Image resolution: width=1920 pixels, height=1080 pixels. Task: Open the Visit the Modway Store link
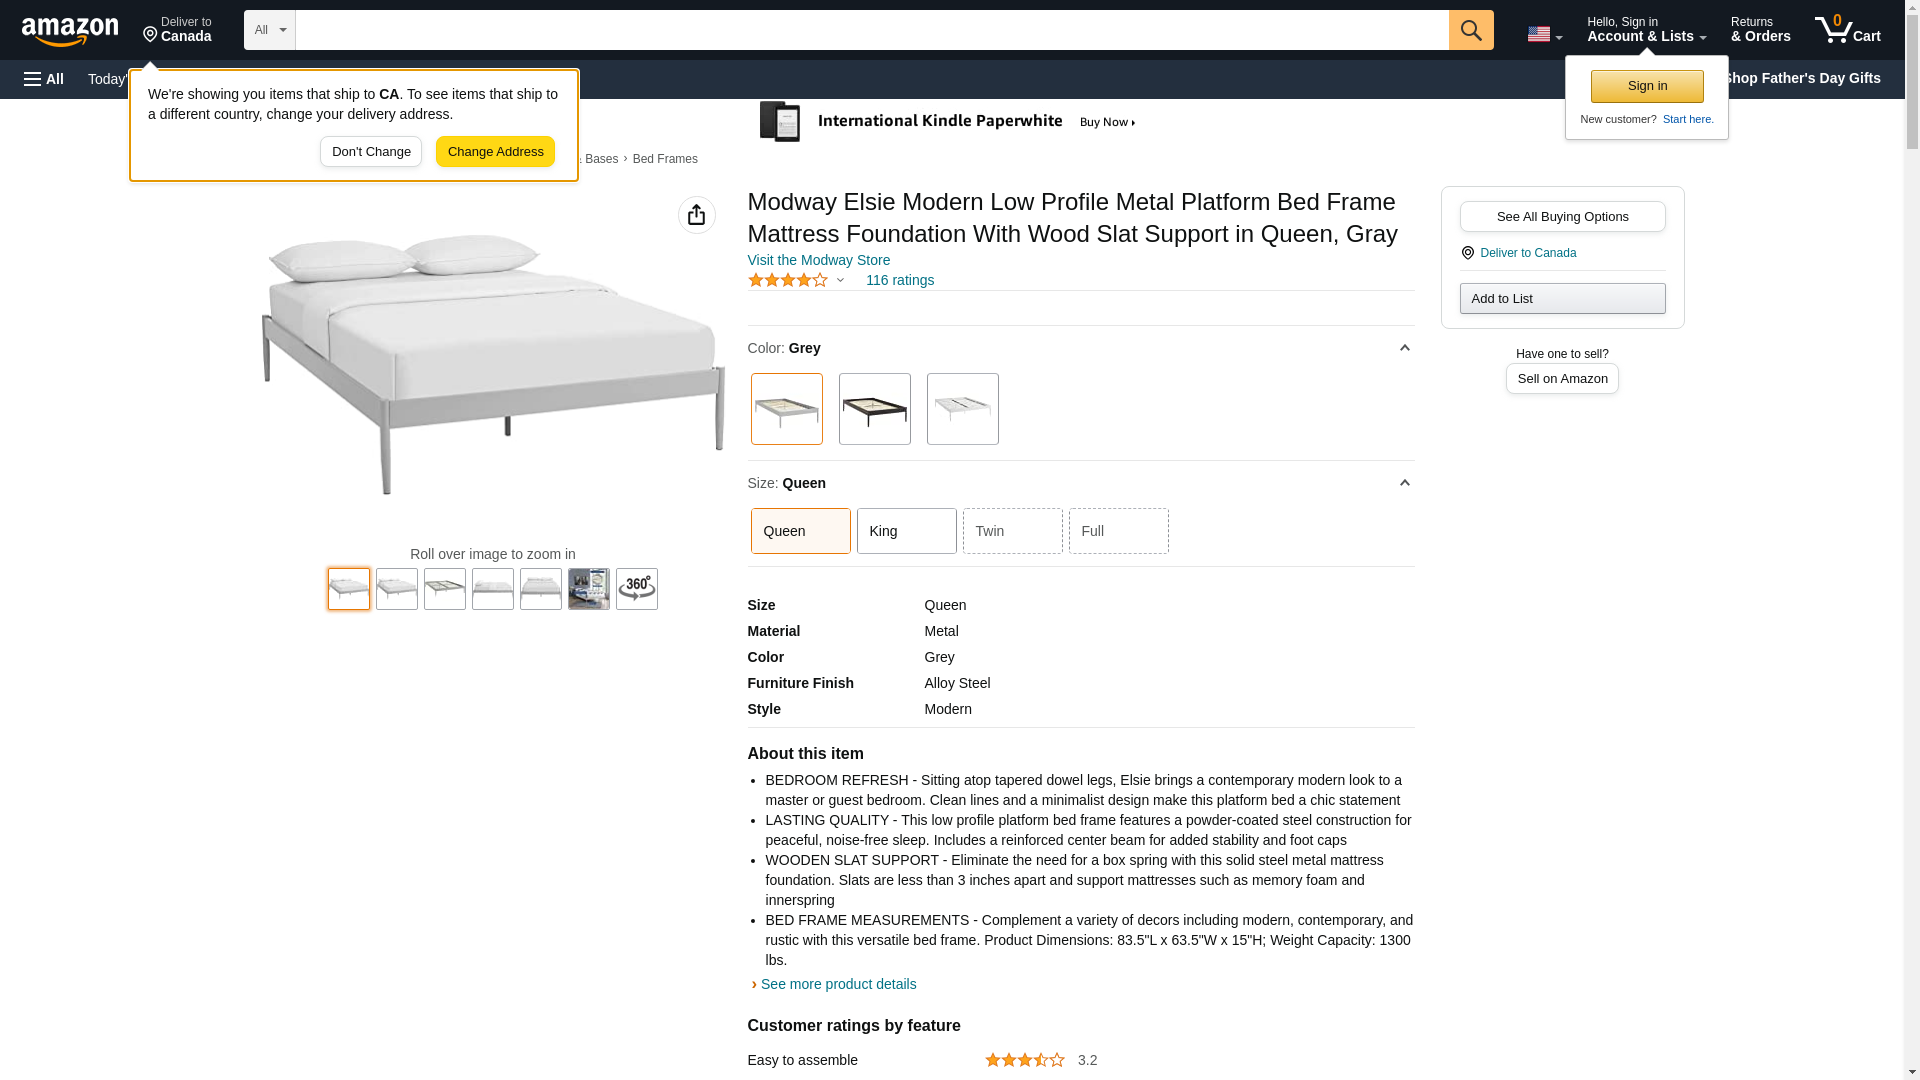[818, 260]
